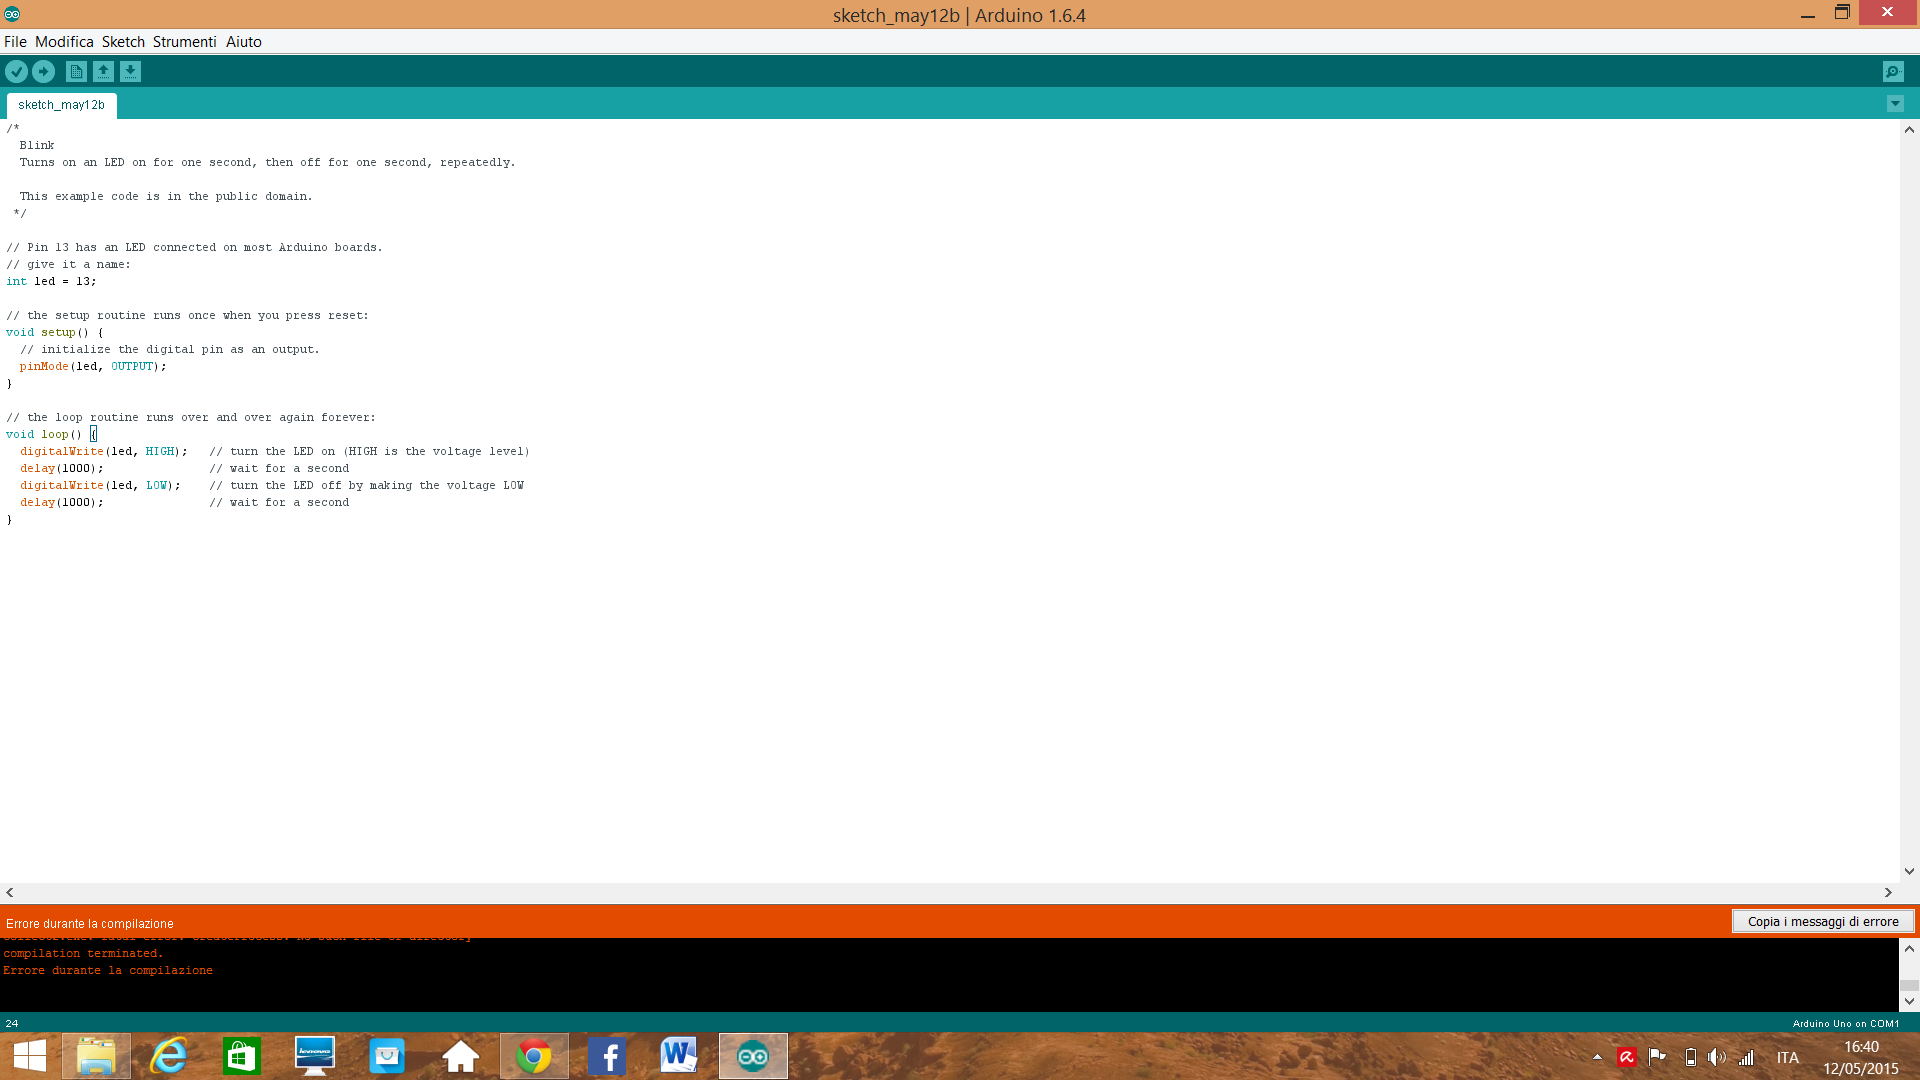Open the Aiuto menu
The image size is (1920, 1080).
243,42
